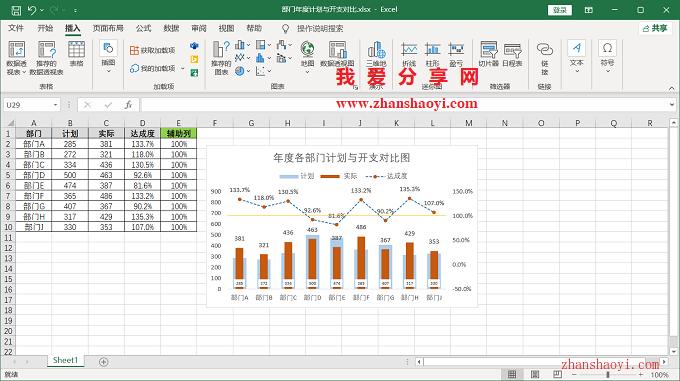This screenshot has height=381, width=680.
Task: Click the Select All corner triangle
Action: click(x=10, y=123)
